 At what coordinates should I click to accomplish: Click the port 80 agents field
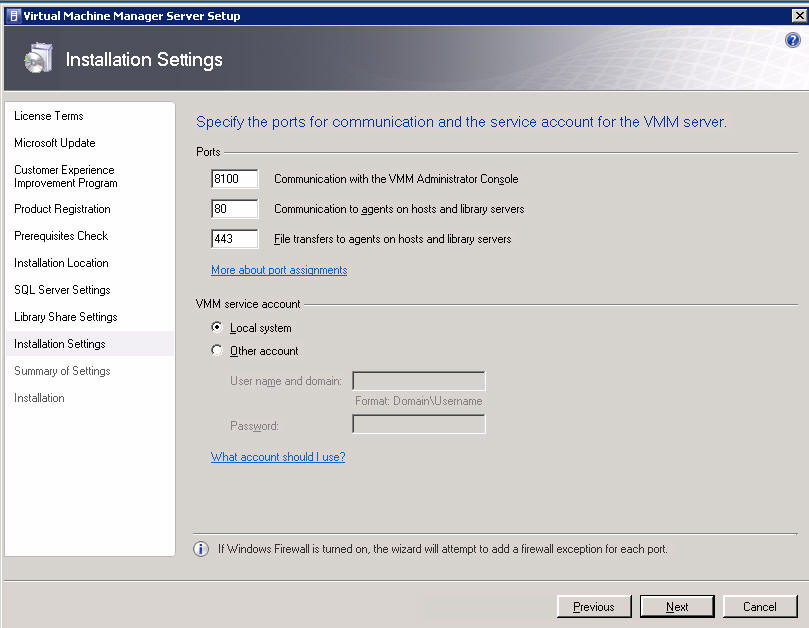[x=234, y=209]
